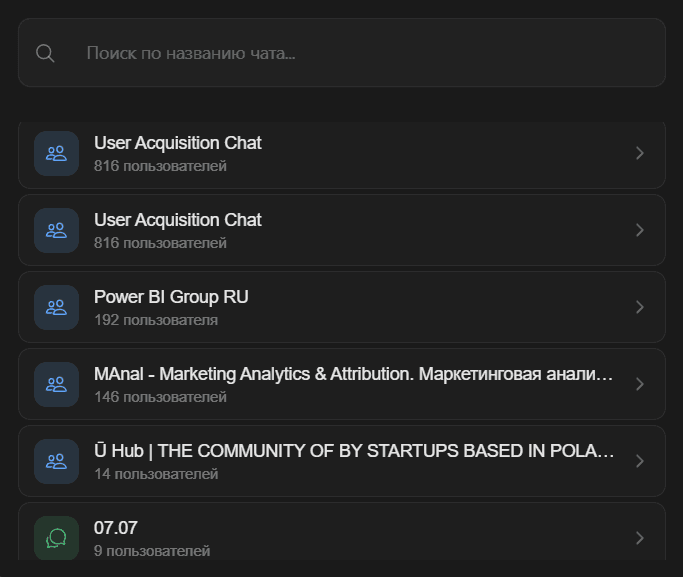Open first User Acquisition Chat via its chevron
683x577 pixels.
[639, 153]
